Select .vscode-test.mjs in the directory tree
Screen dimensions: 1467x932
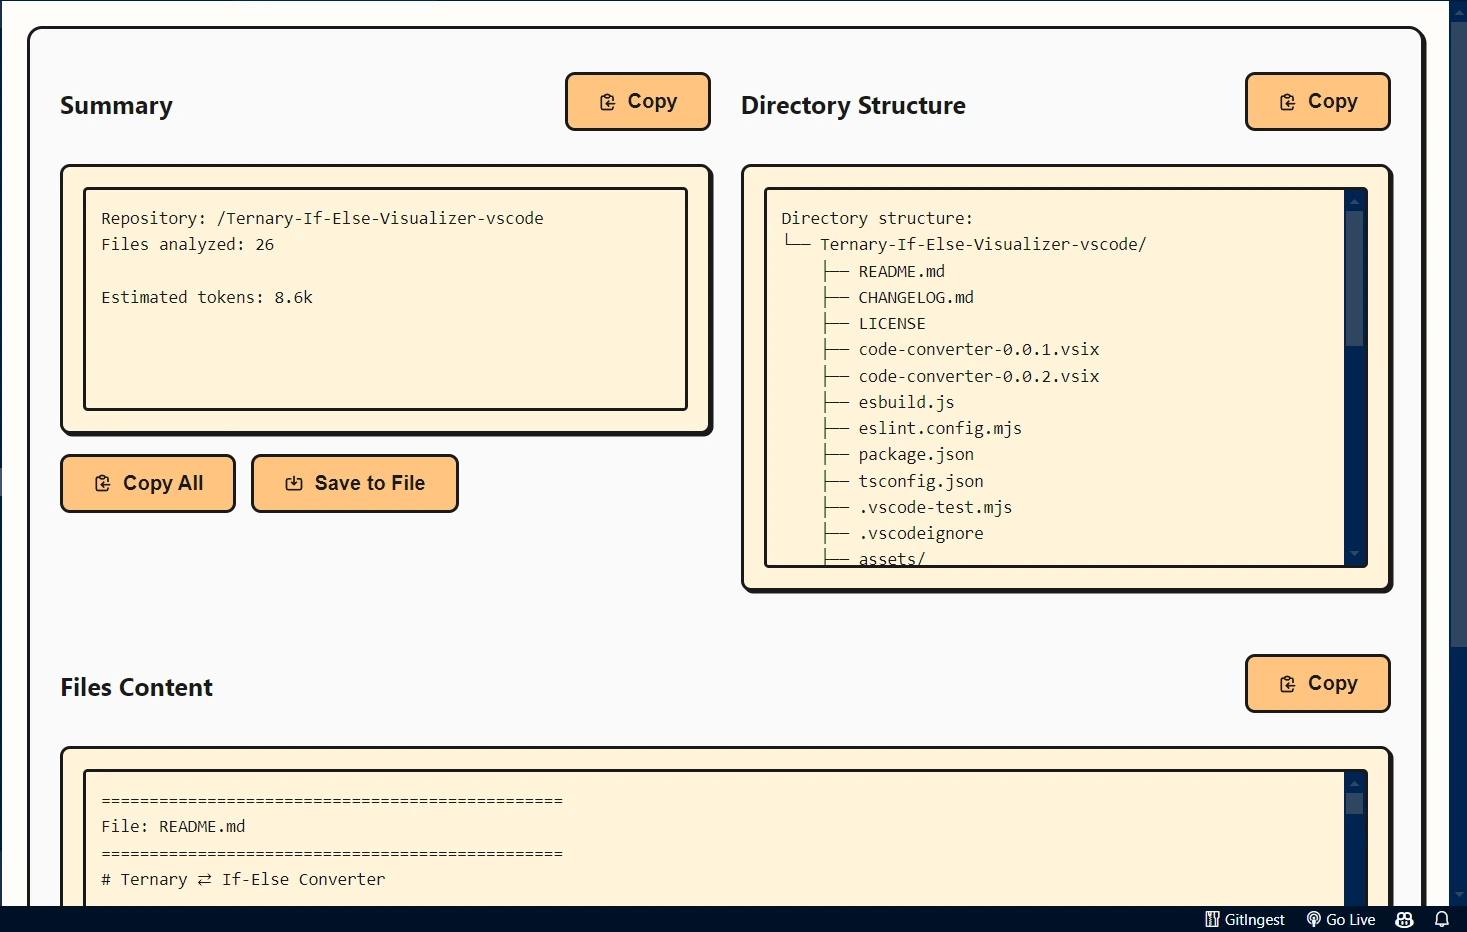pos(935,507)
